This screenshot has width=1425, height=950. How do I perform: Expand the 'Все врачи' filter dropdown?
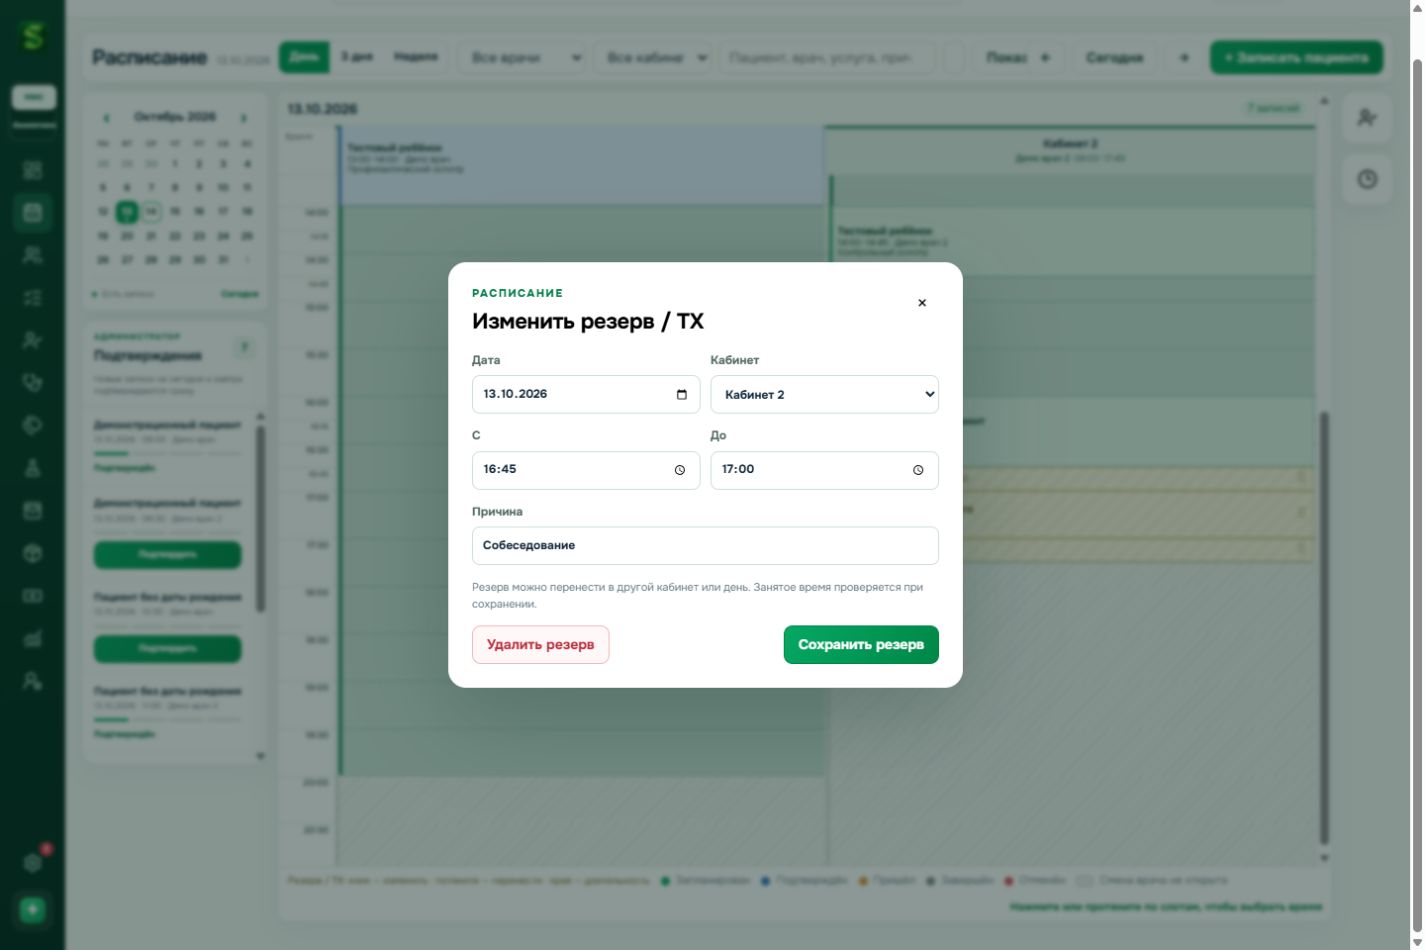pyautogui.click(x=522, y=58)
